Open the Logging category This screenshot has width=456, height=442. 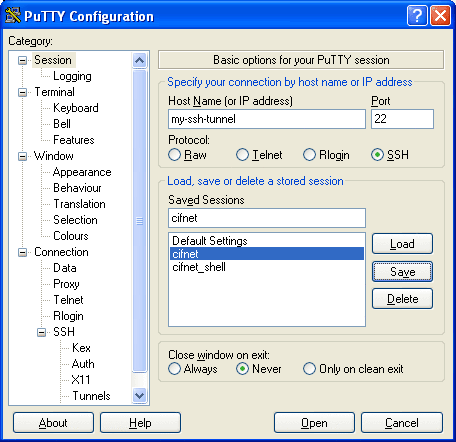(x=72, y=76)
